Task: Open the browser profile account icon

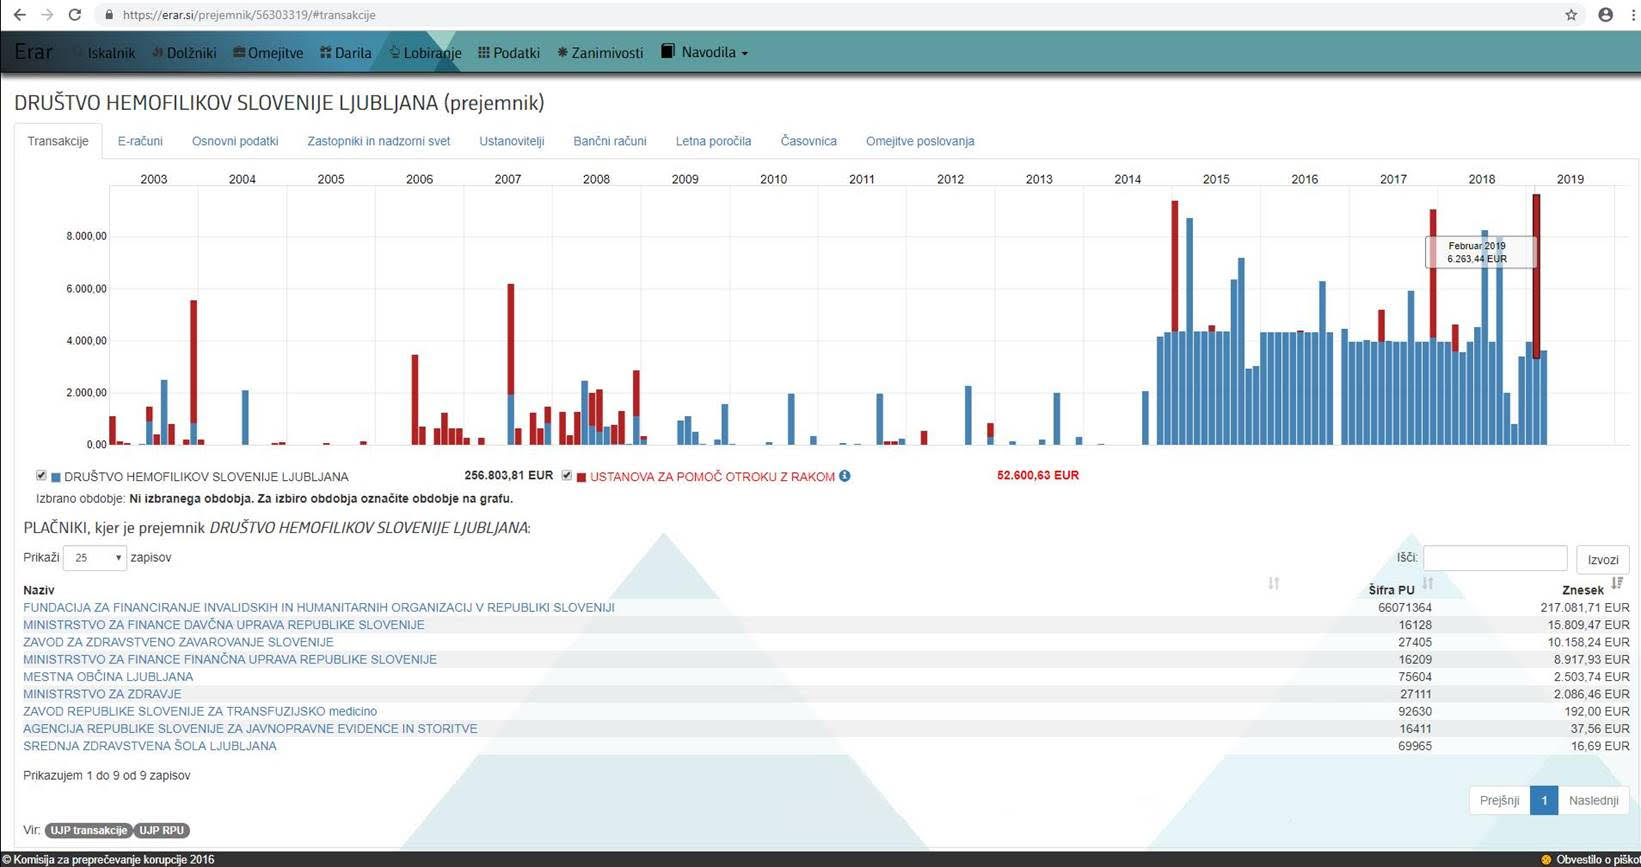Action: (x=1606, y=15)
